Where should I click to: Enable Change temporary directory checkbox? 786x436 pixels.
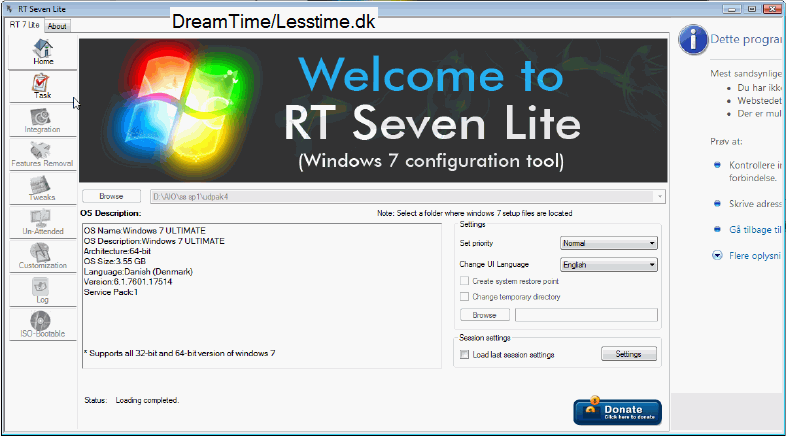pyautogui.click(x=465, y=297)
